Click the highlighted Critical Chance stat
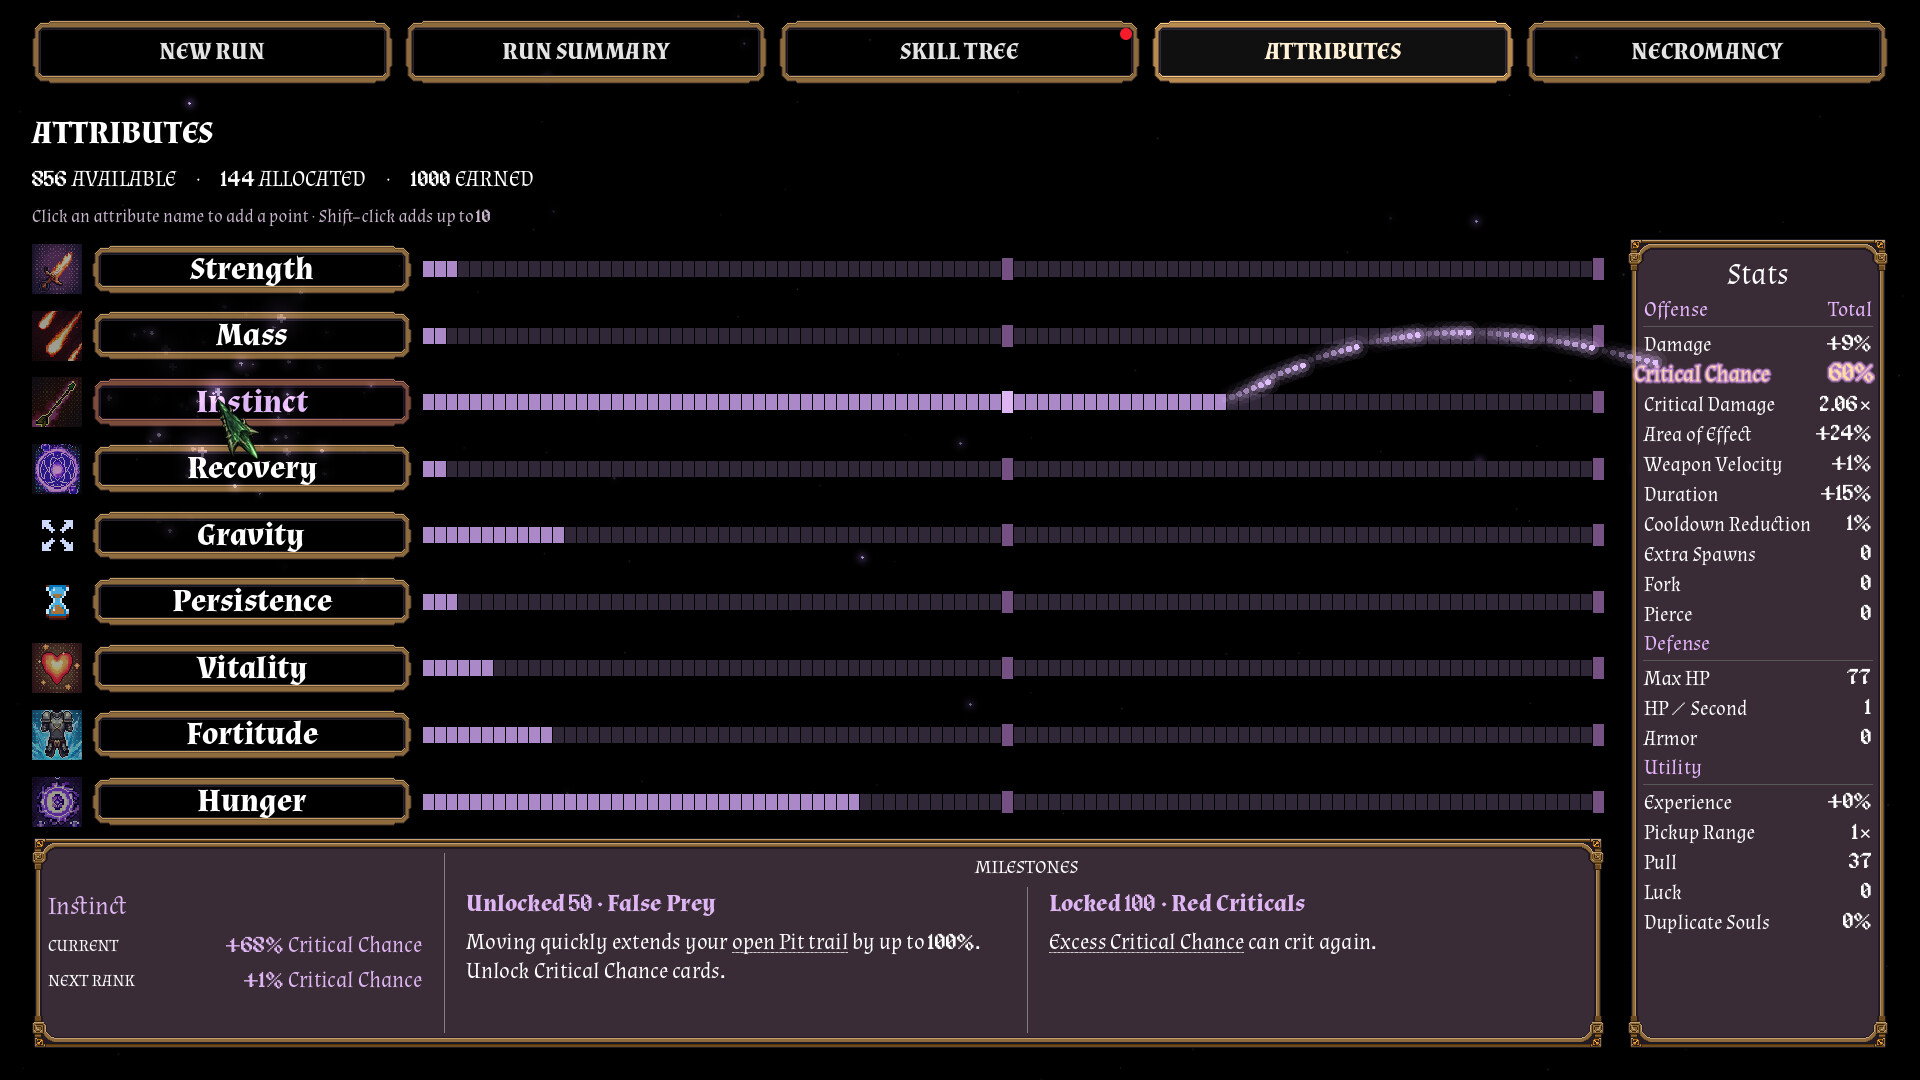Screen dimensions: 1920x1080 click(x=1754, y=373)
